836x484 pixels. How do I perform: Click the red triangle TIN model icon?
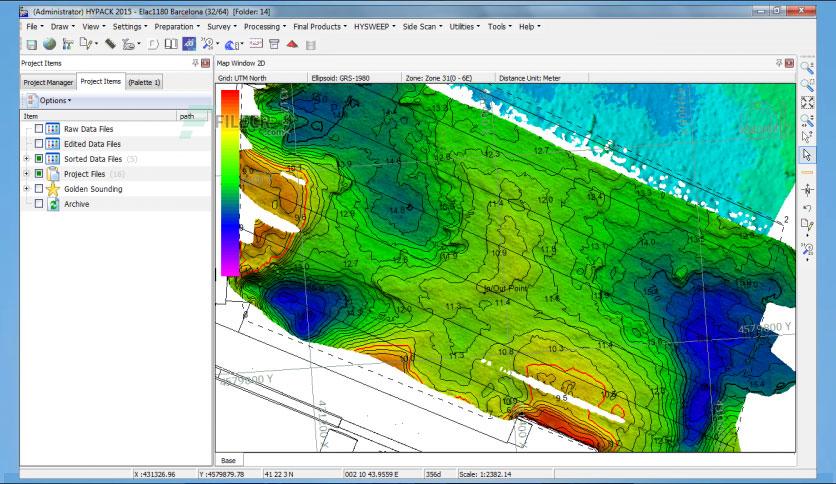click(292, 44)
